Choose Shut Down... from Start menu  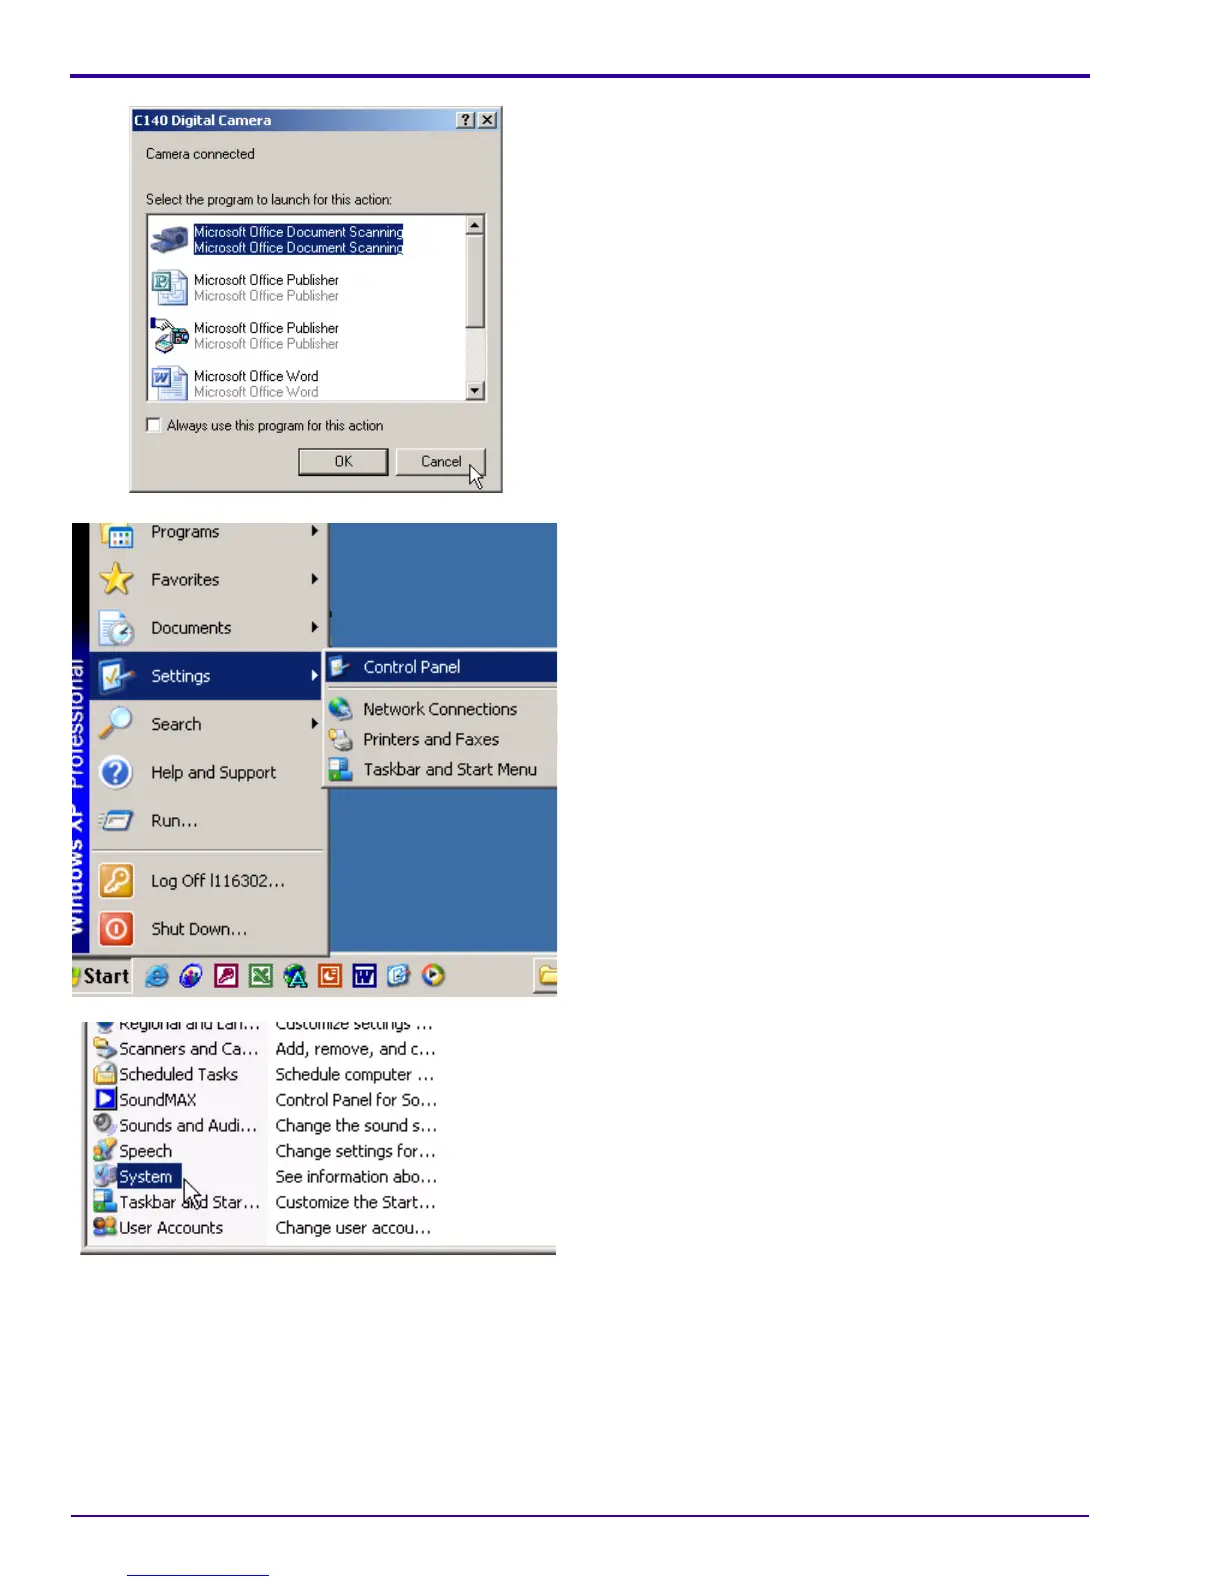(x=209, y=928)
